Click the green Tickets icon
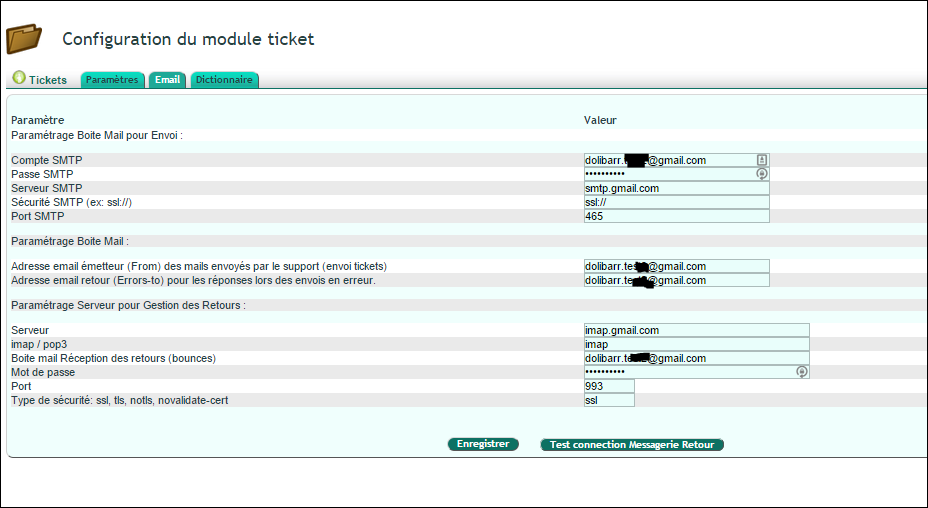The height and width of the screenshot is (508, 928). pyautogui.click(x=19, y=78)
